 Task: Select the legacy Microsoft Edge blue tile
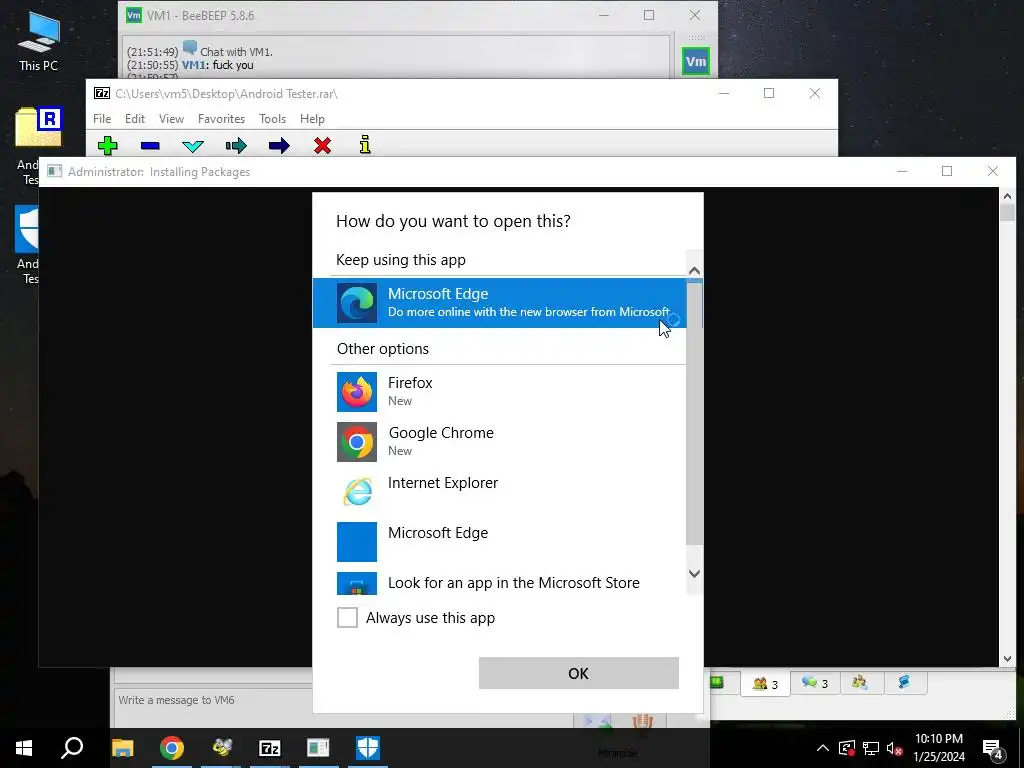tap(500, 541)
